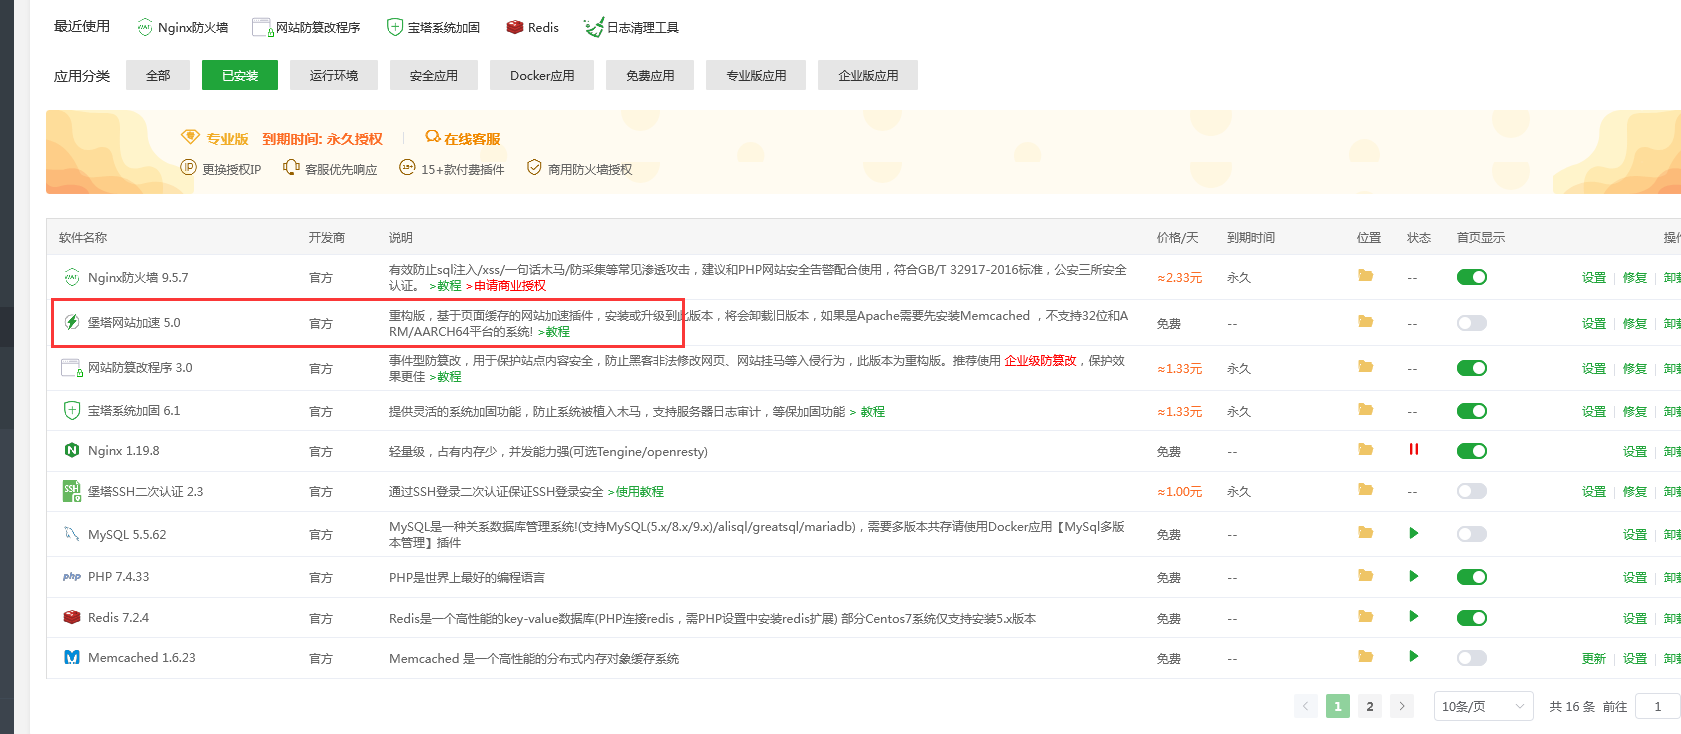Screen dimensions: 1681x734
Task: Click the 首页显示 column header
Action: pos(1481,238)
